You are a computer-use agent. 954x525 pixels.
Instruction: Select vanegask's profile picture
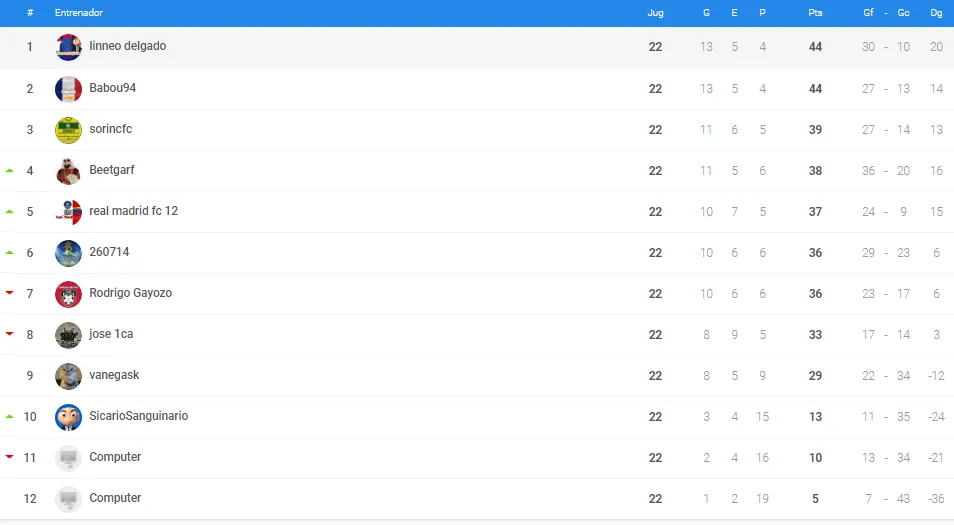pyautogui.click(x=68, y=376)
